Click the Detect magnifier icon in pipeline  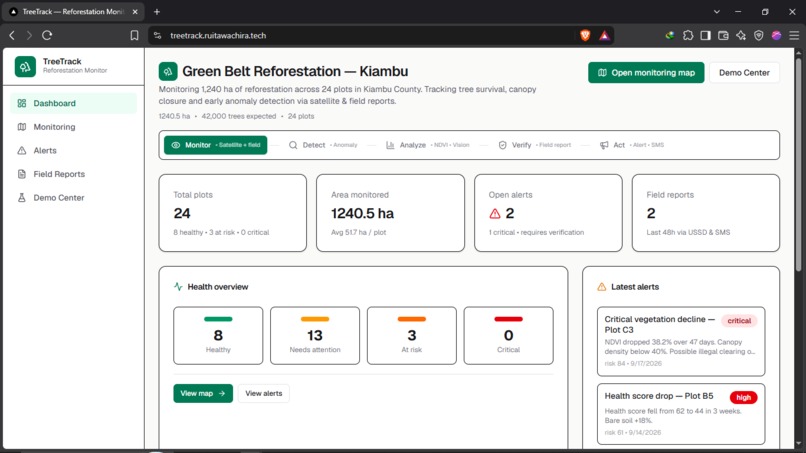tap(293, 145)
